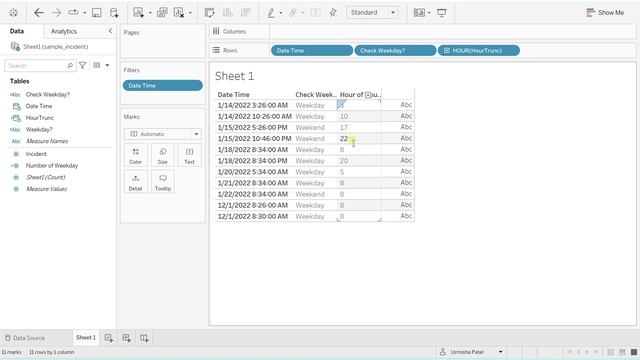
Task: Click the 1/15/2022 10:46:00 PM row label
Action: coord(254,139)
